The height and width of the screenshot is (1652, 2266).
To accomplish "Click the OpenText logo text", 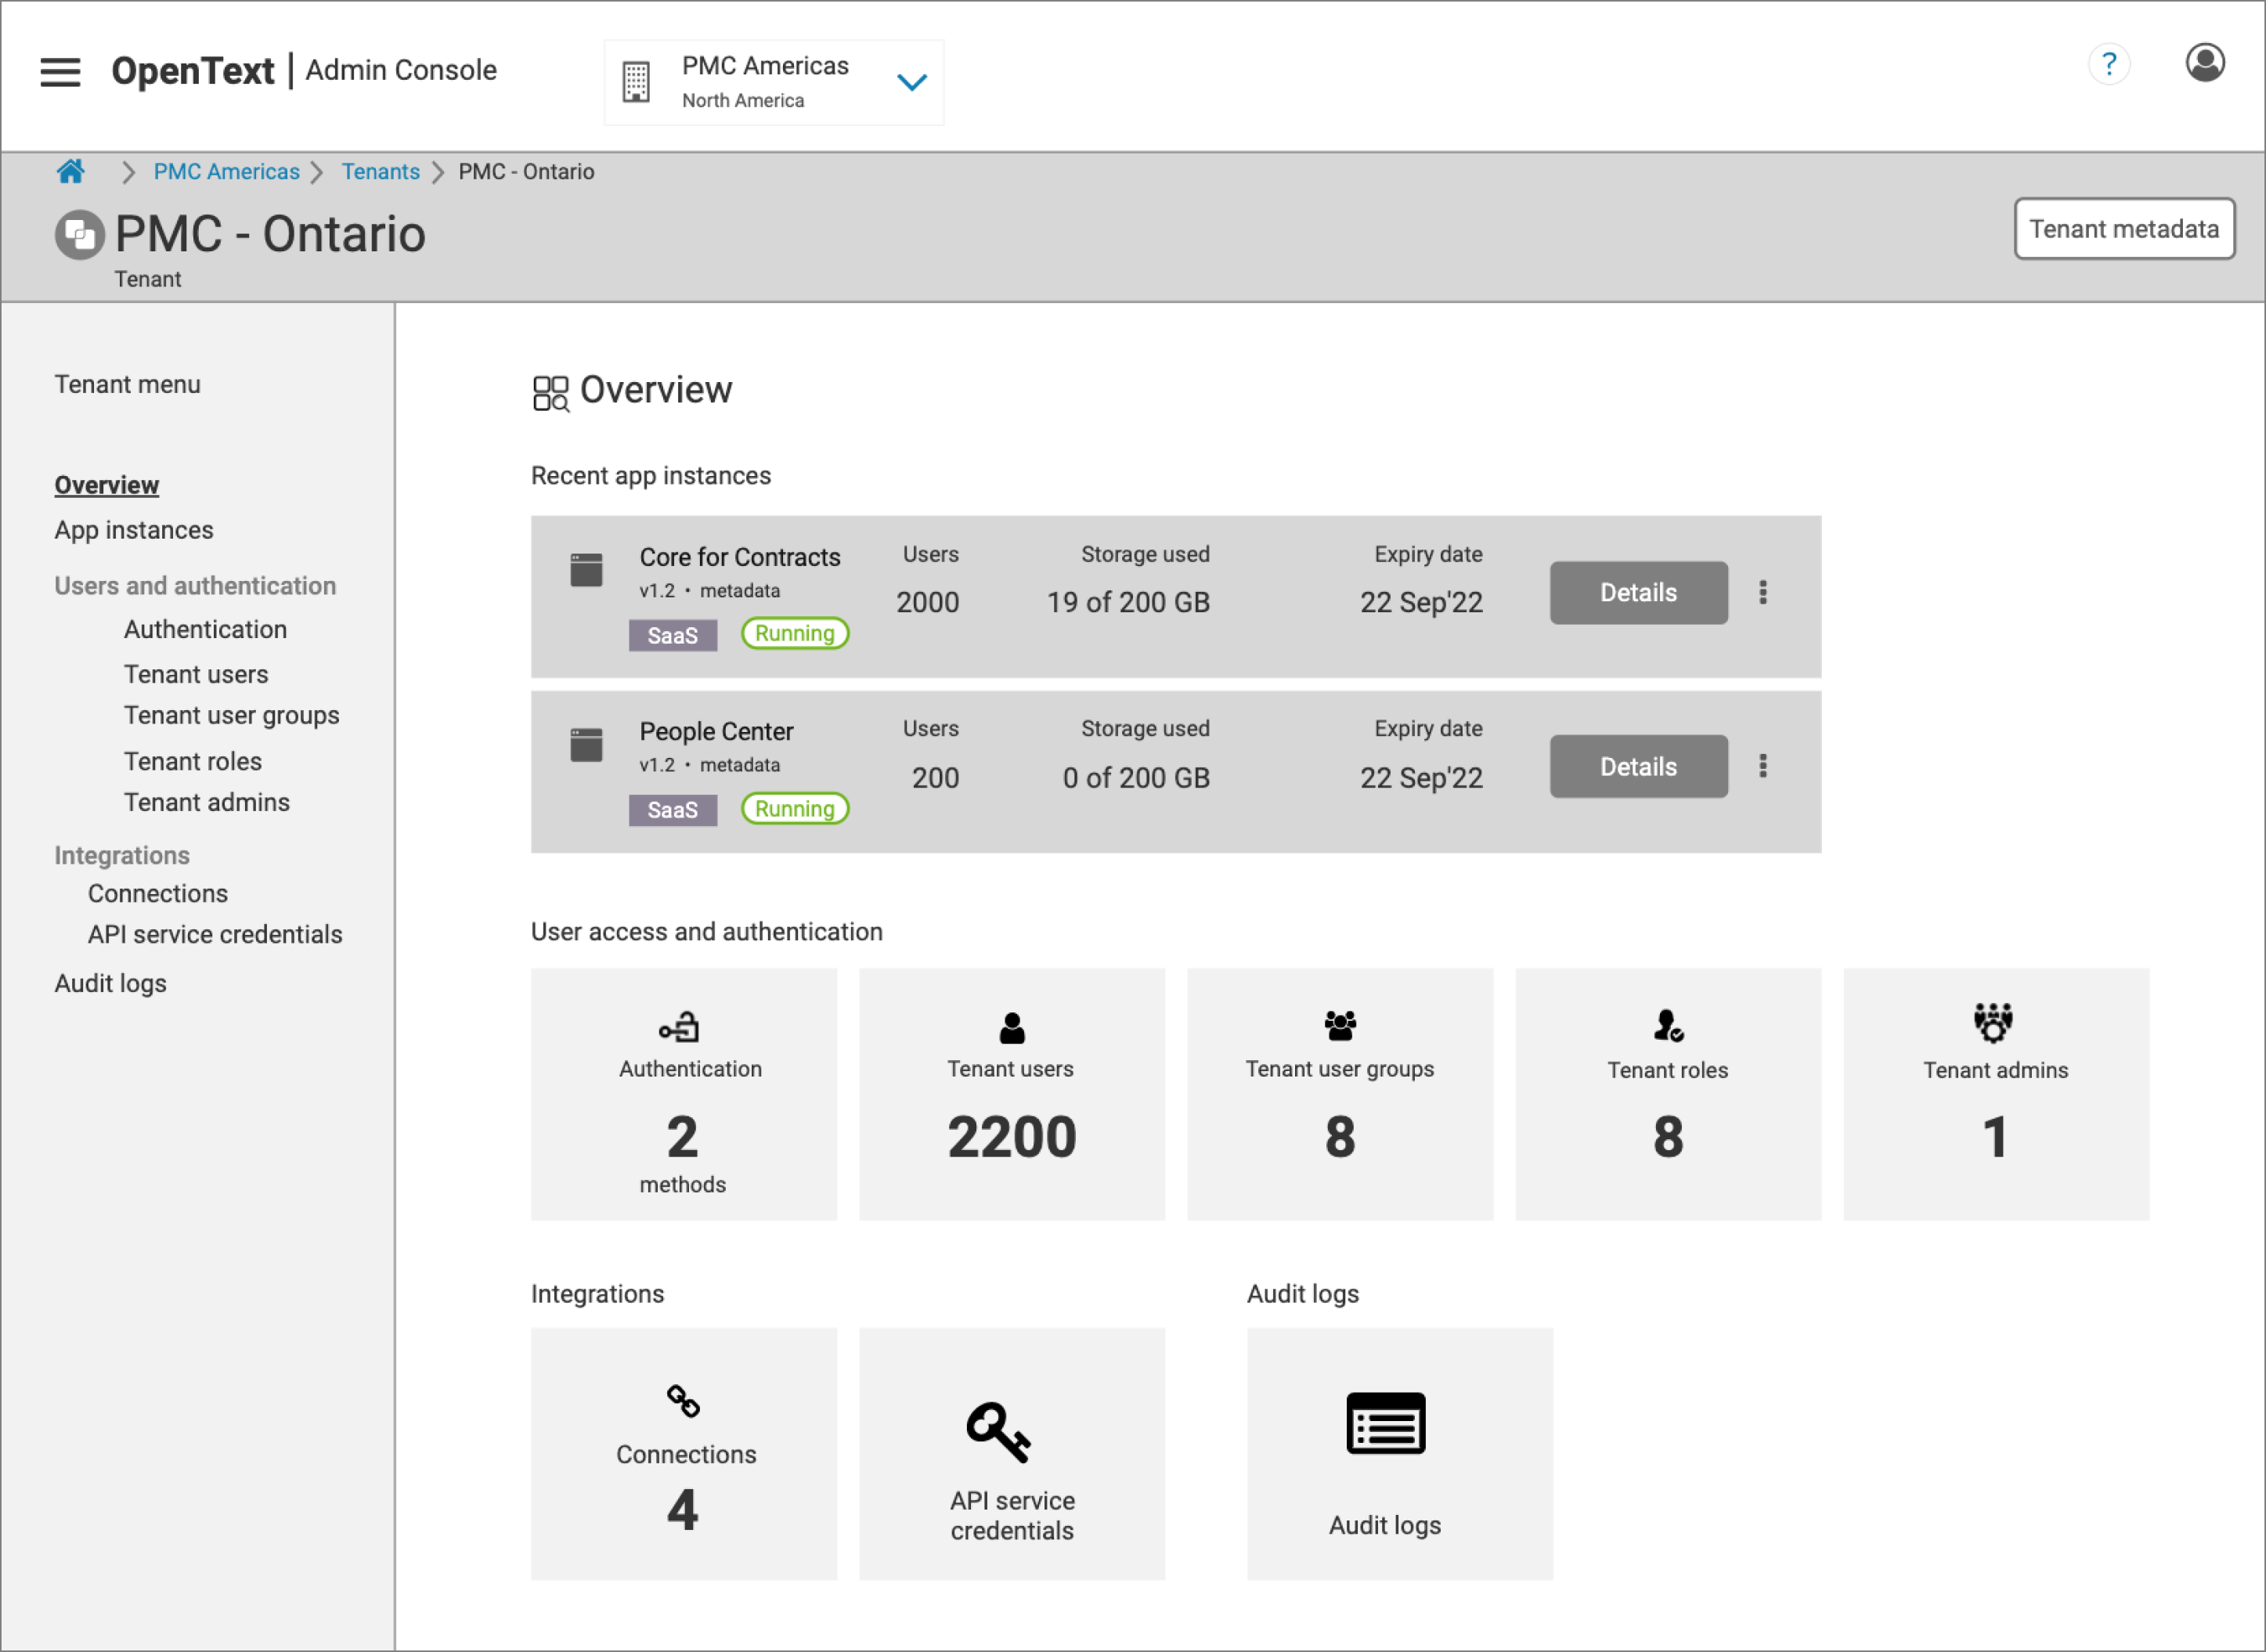I will point(192,71).
